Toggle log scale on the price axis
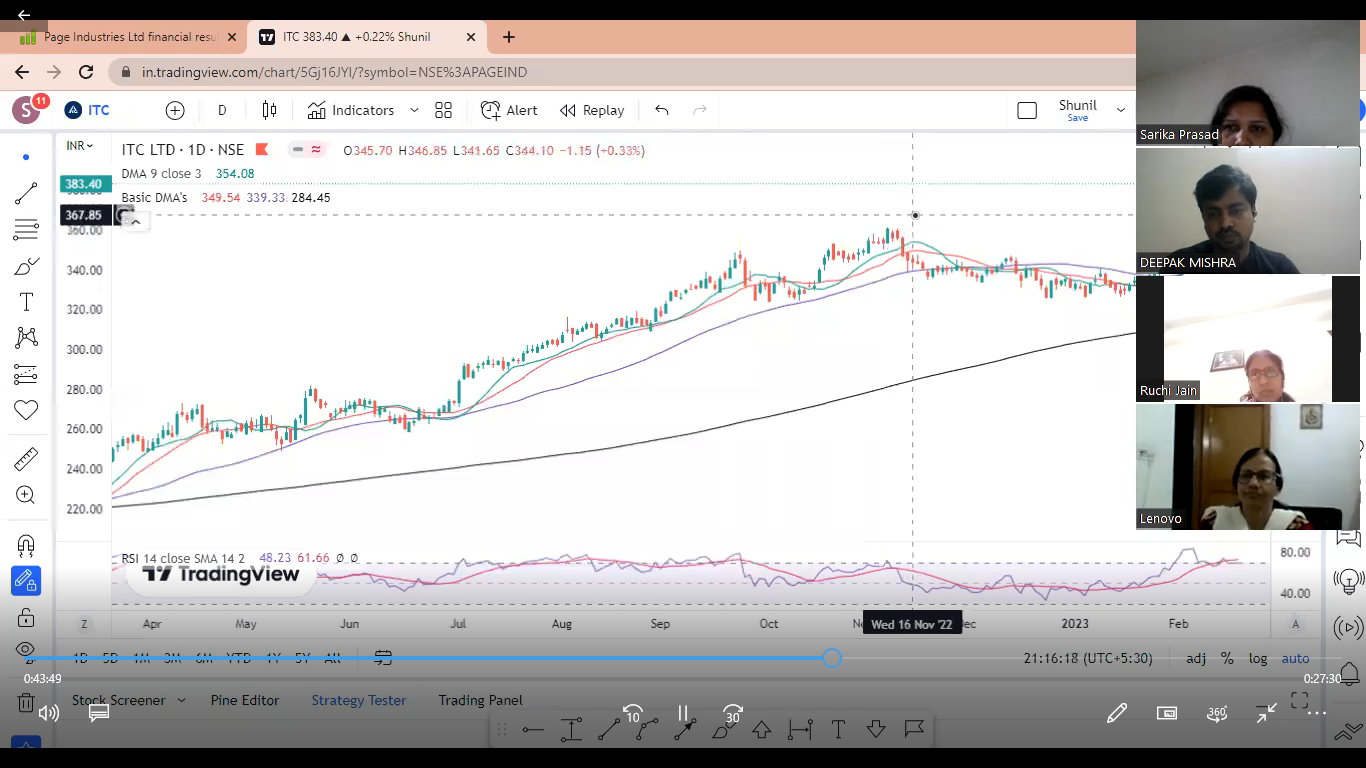The image size is (1366, 768). tap(1257, 658)
